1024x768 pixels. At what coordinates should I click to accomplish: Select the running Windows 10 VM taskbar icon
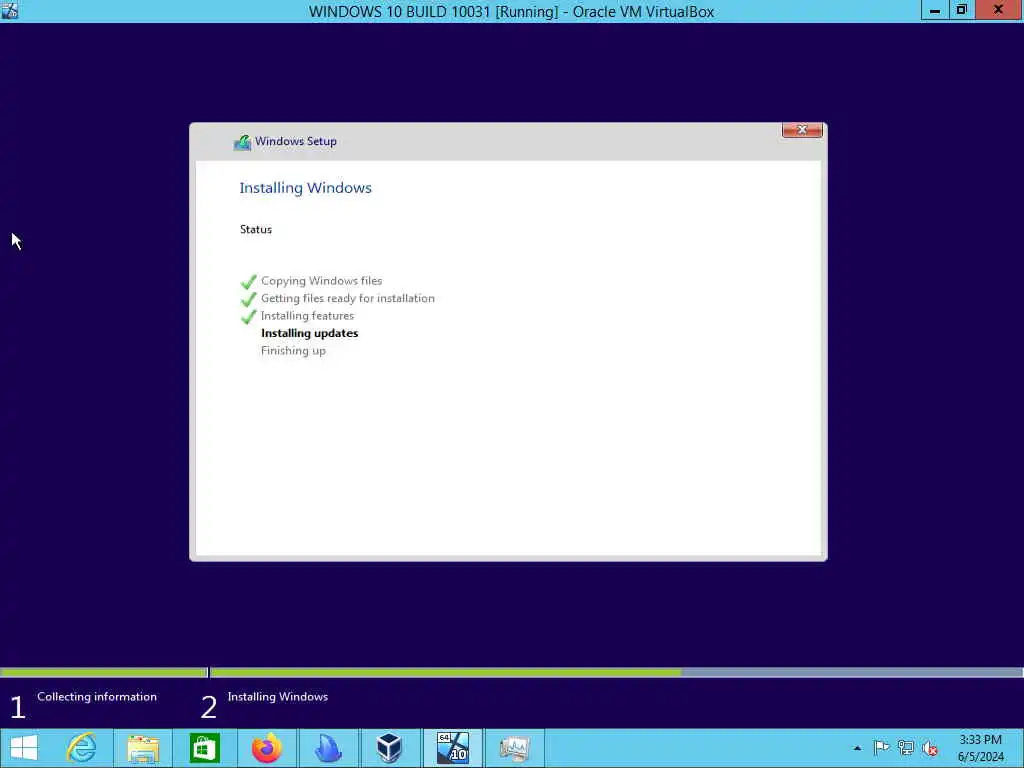click(x=453, y=748)
